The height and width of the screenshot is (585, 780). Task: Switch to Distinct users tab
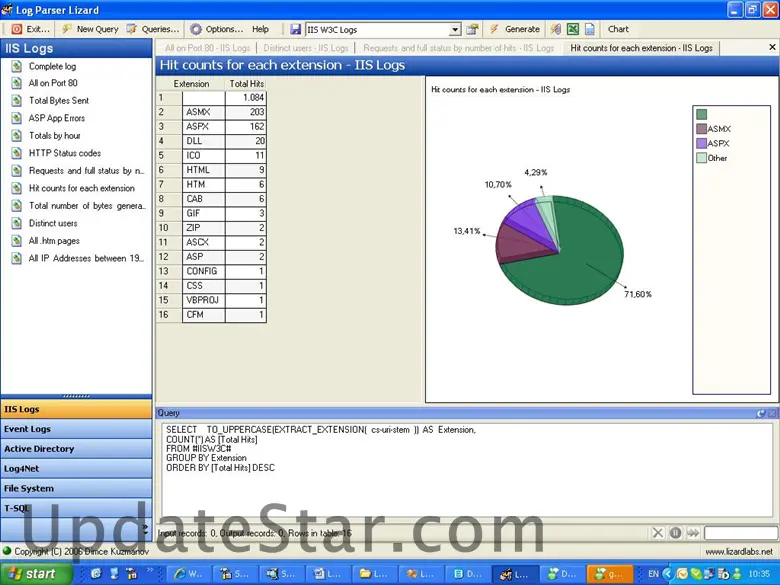tap(306, 48)
